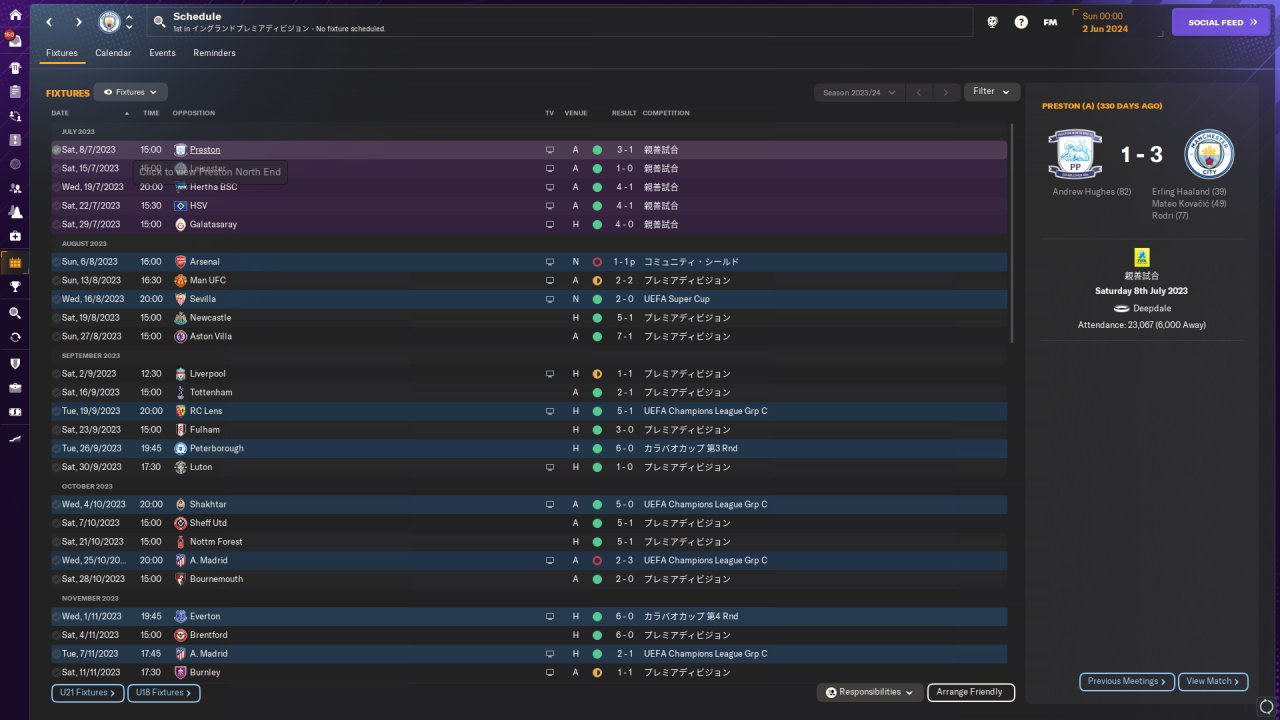Go to the previous season arrow
1280x720 pixels.
[x=919, y=92]
